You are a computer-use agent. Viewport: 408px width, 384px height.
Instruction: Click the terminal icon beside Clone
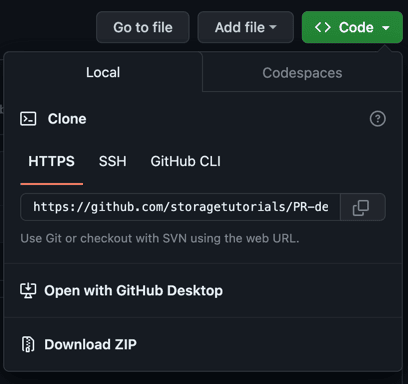[x=28, y=119]
